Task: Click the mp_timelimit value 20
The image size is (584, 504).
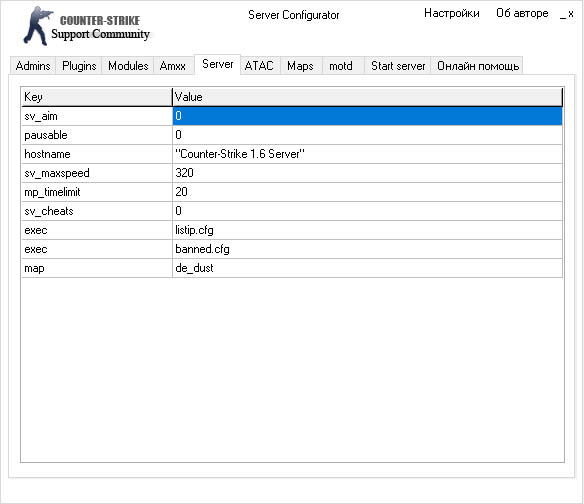Action: coord(368,192)
